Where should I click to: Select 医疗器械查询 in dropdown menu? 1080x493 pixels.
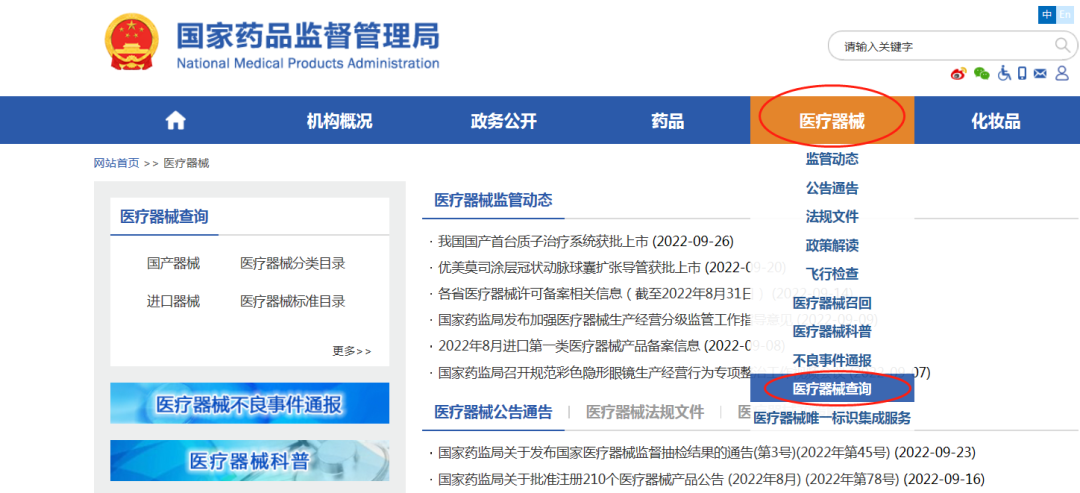point(832,389)
